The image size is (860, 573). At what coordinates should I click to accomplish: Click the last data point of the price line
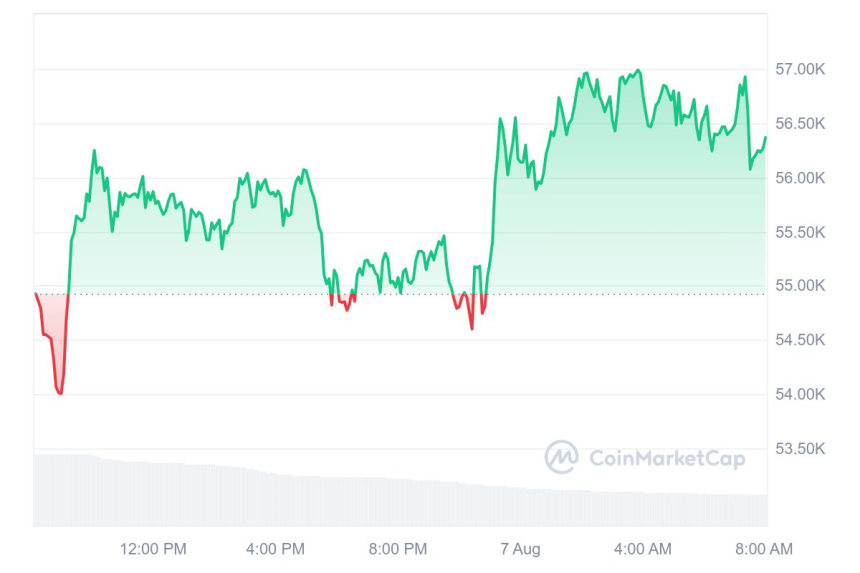click(x=766, y=137)
